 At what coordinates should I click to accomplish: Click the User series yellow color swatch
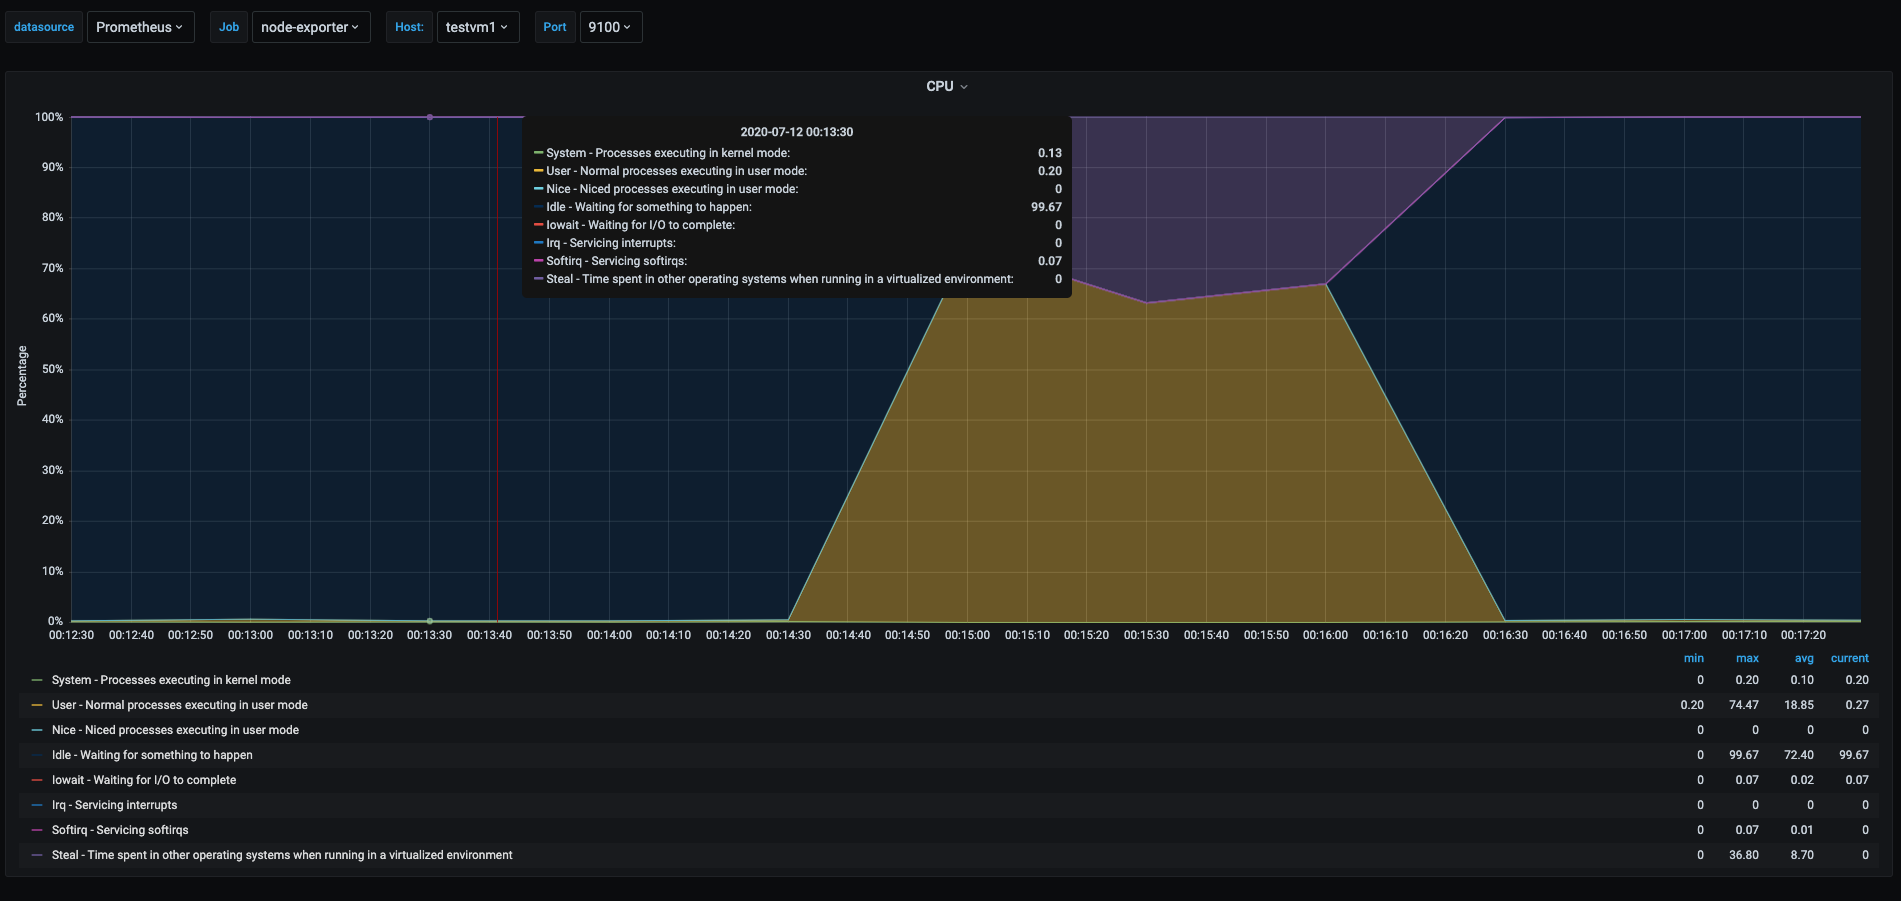click(x=37, y=705)
